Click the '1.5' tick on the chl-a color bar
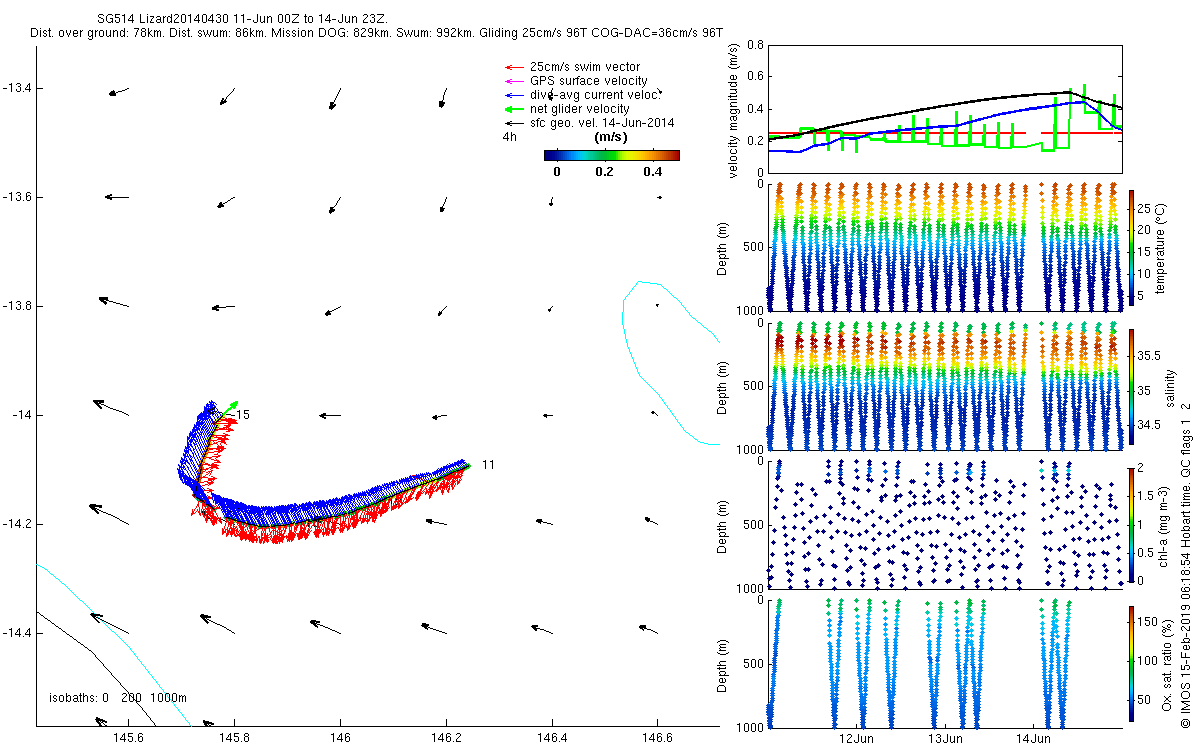Screen dimensions: 1200x750 (1147, 497)
